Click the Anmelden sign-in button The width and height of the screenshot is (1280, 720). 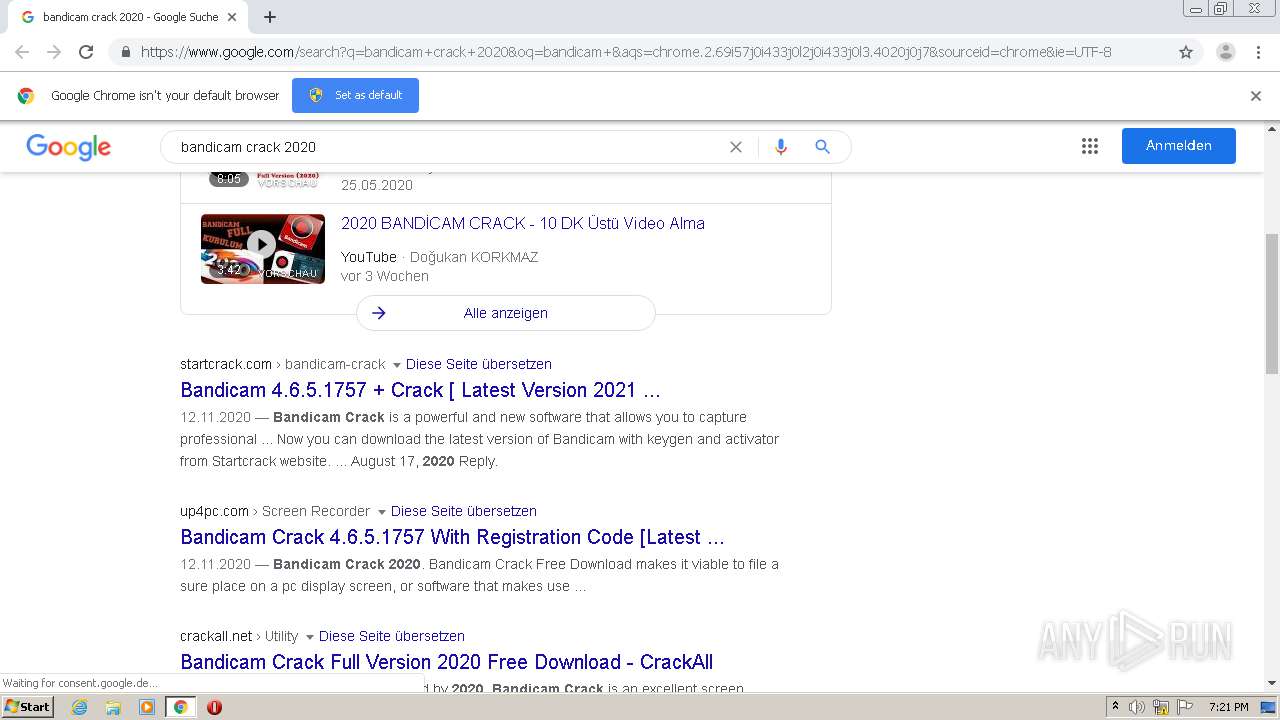click(1179, 146)
